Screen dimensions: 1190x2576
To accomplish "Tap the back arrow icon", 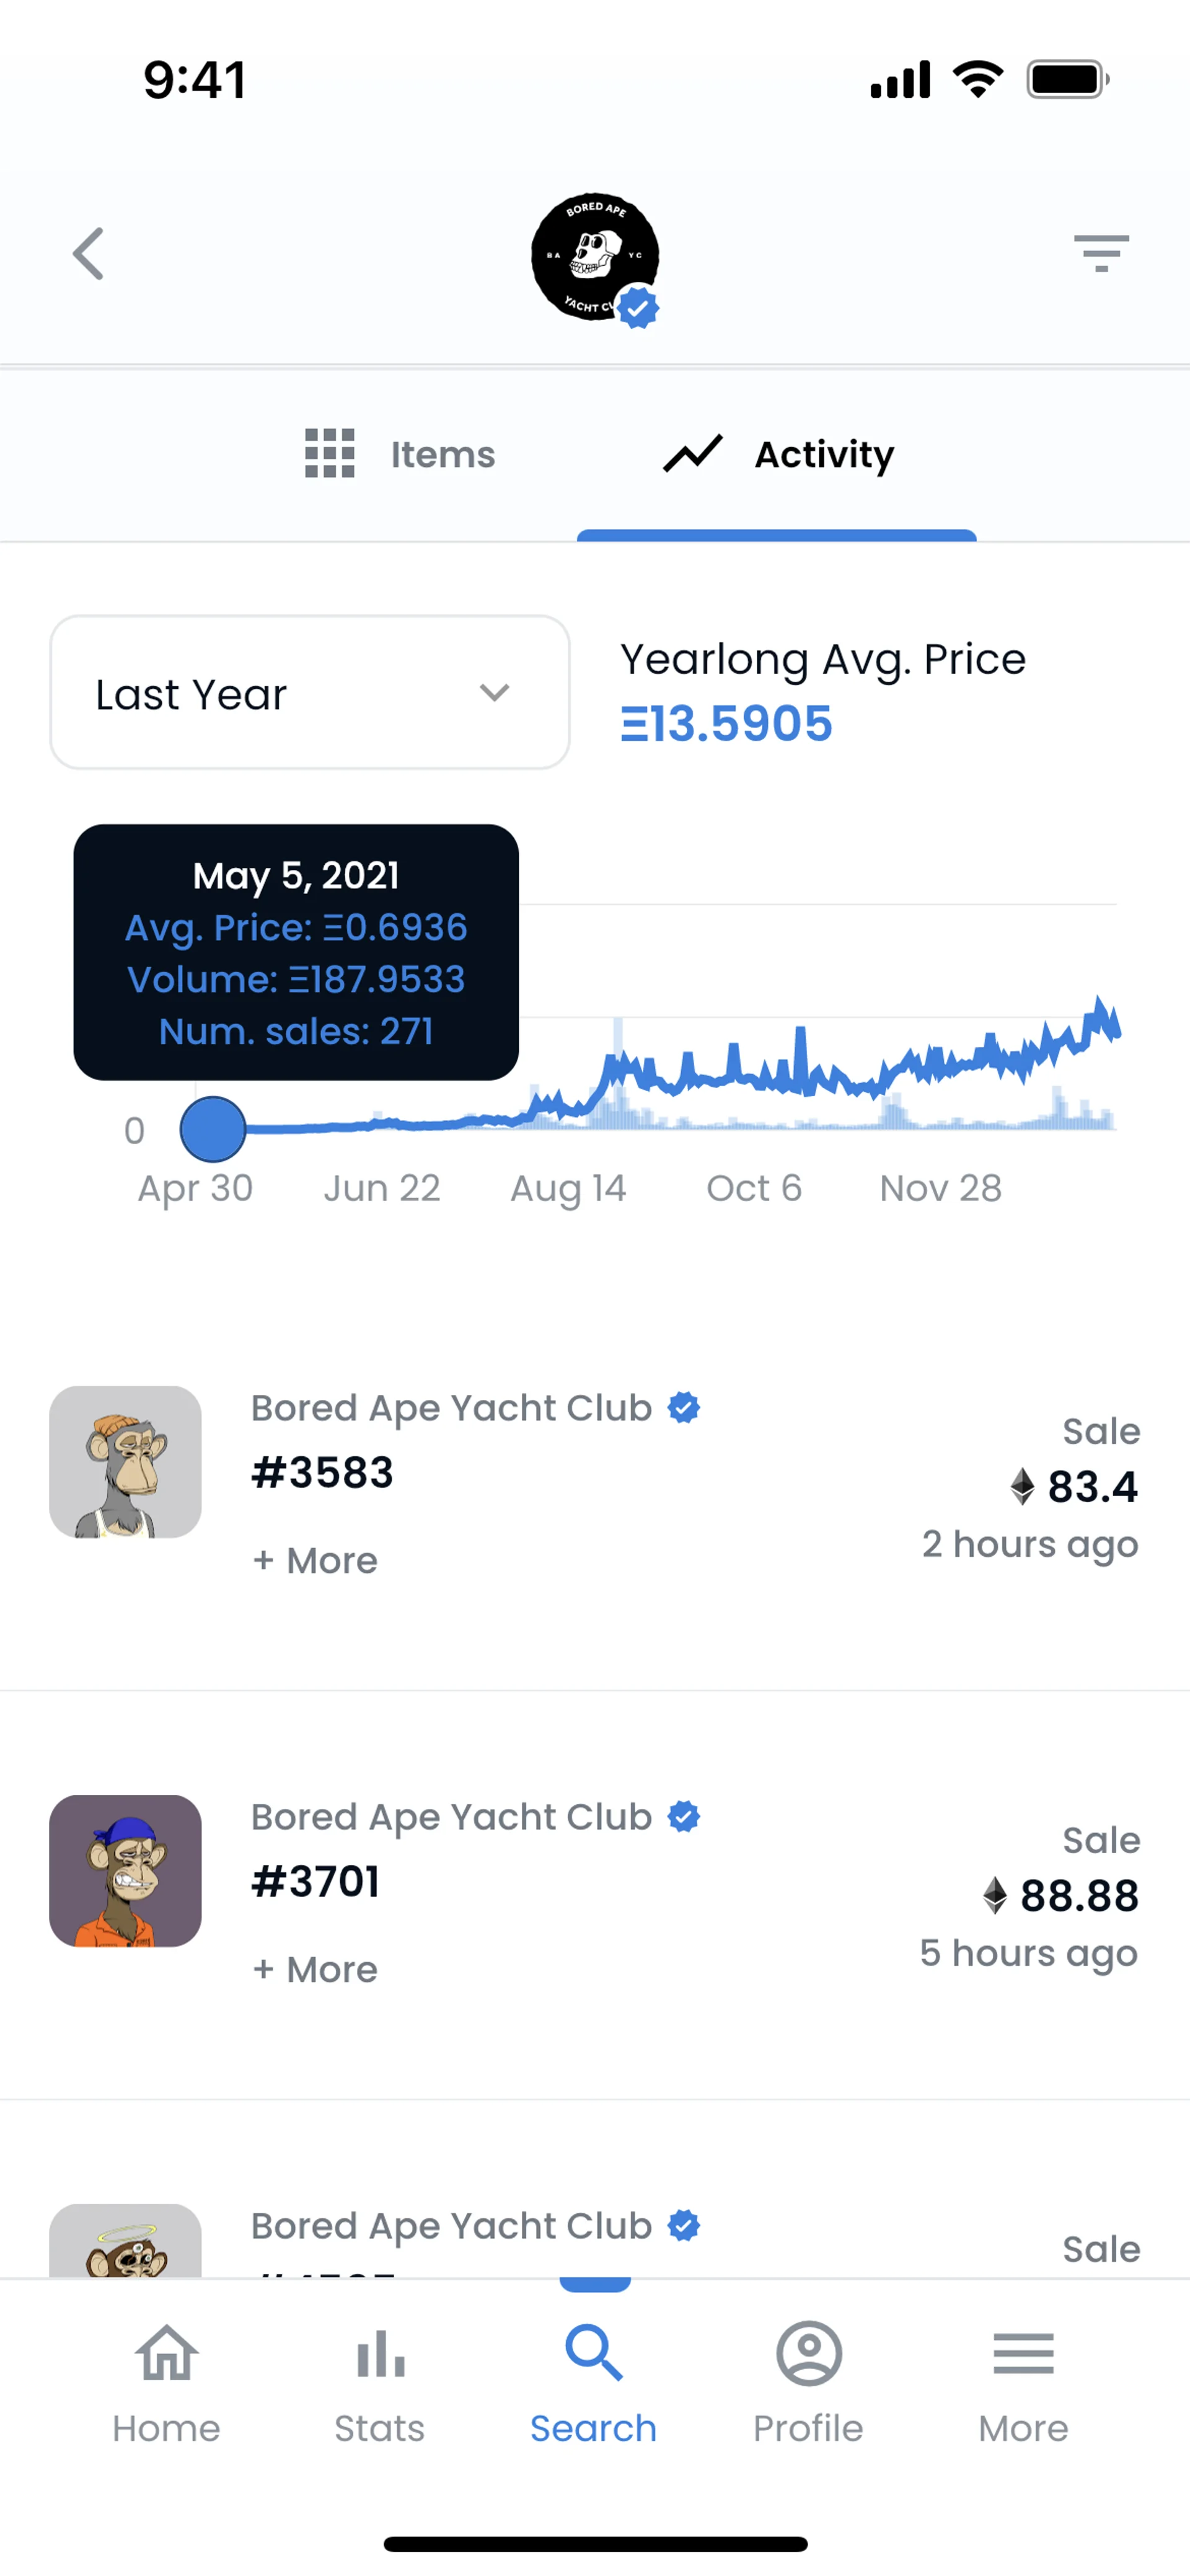I will pos(89,254).
